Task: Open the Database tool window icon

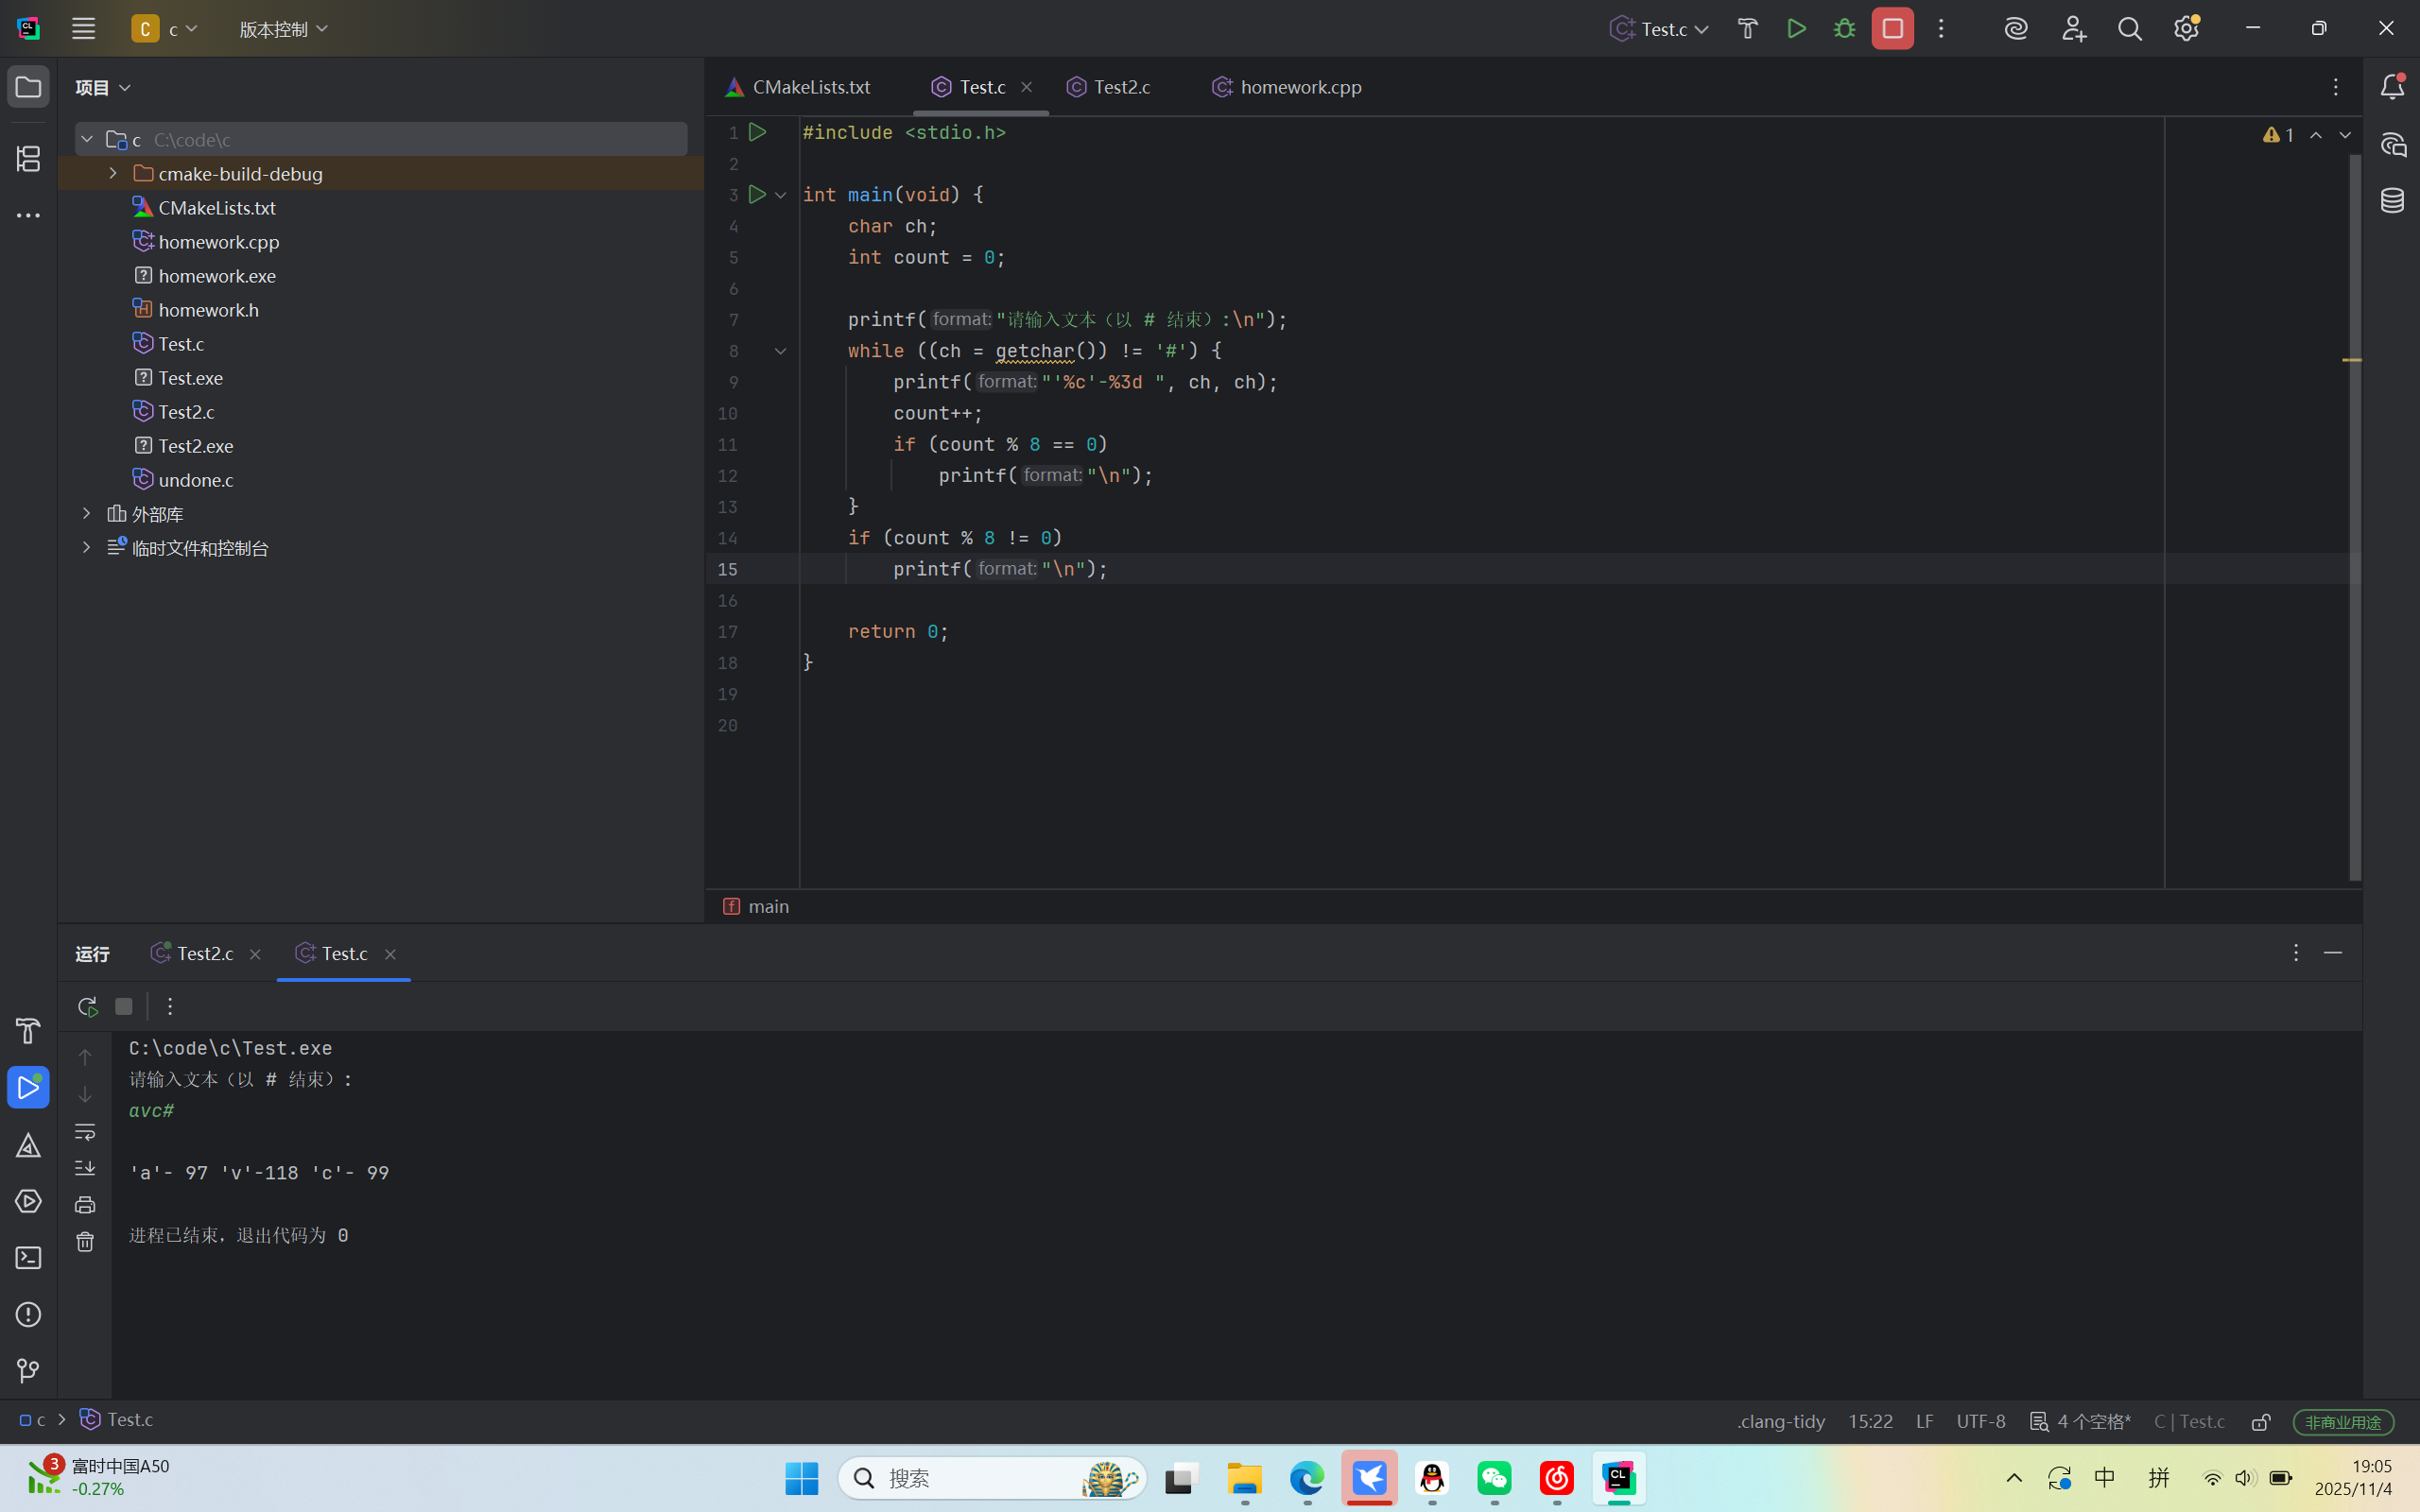Action: point(2392,200)
